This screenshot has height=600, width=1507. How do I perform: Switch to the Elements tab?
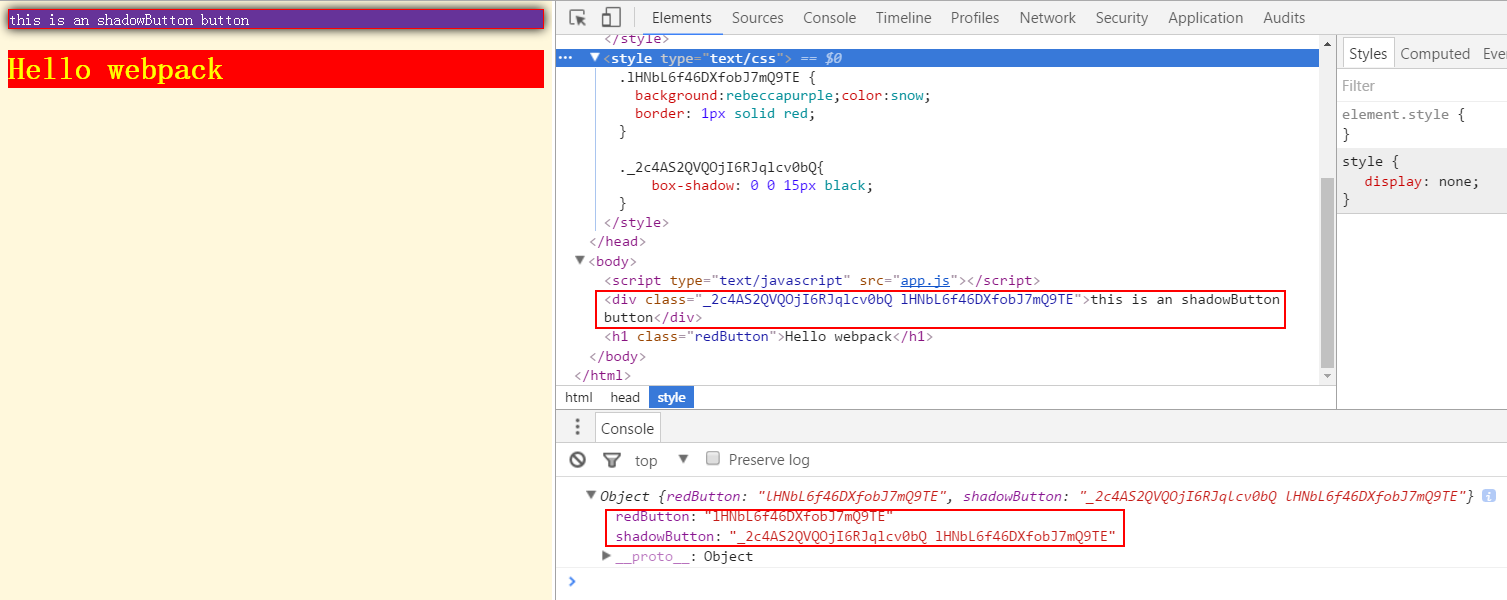pyautogui.click(x=682, y=17)
